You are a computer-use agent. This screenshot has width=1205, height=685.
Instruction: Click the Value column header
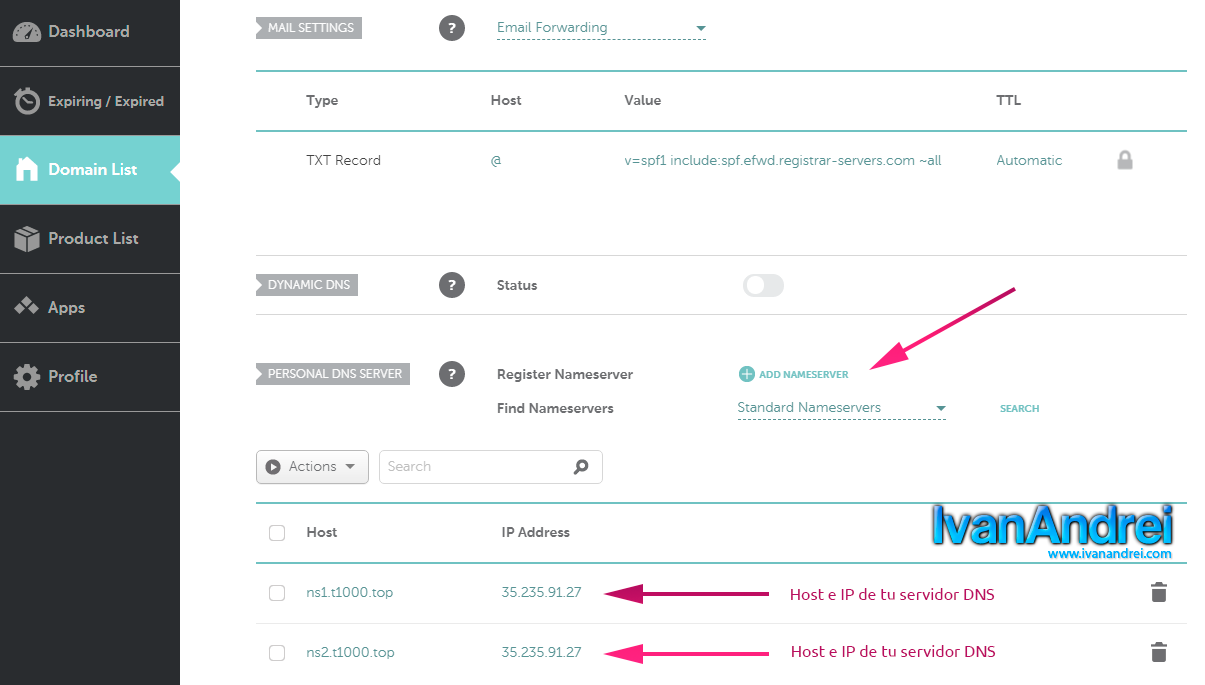point(642,100)
